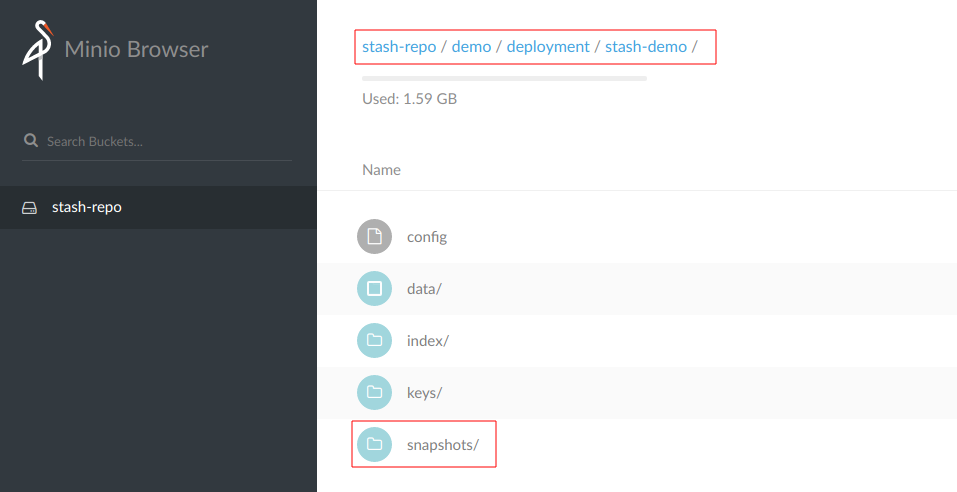Open the snapshots/ folder

coord(443,445)
